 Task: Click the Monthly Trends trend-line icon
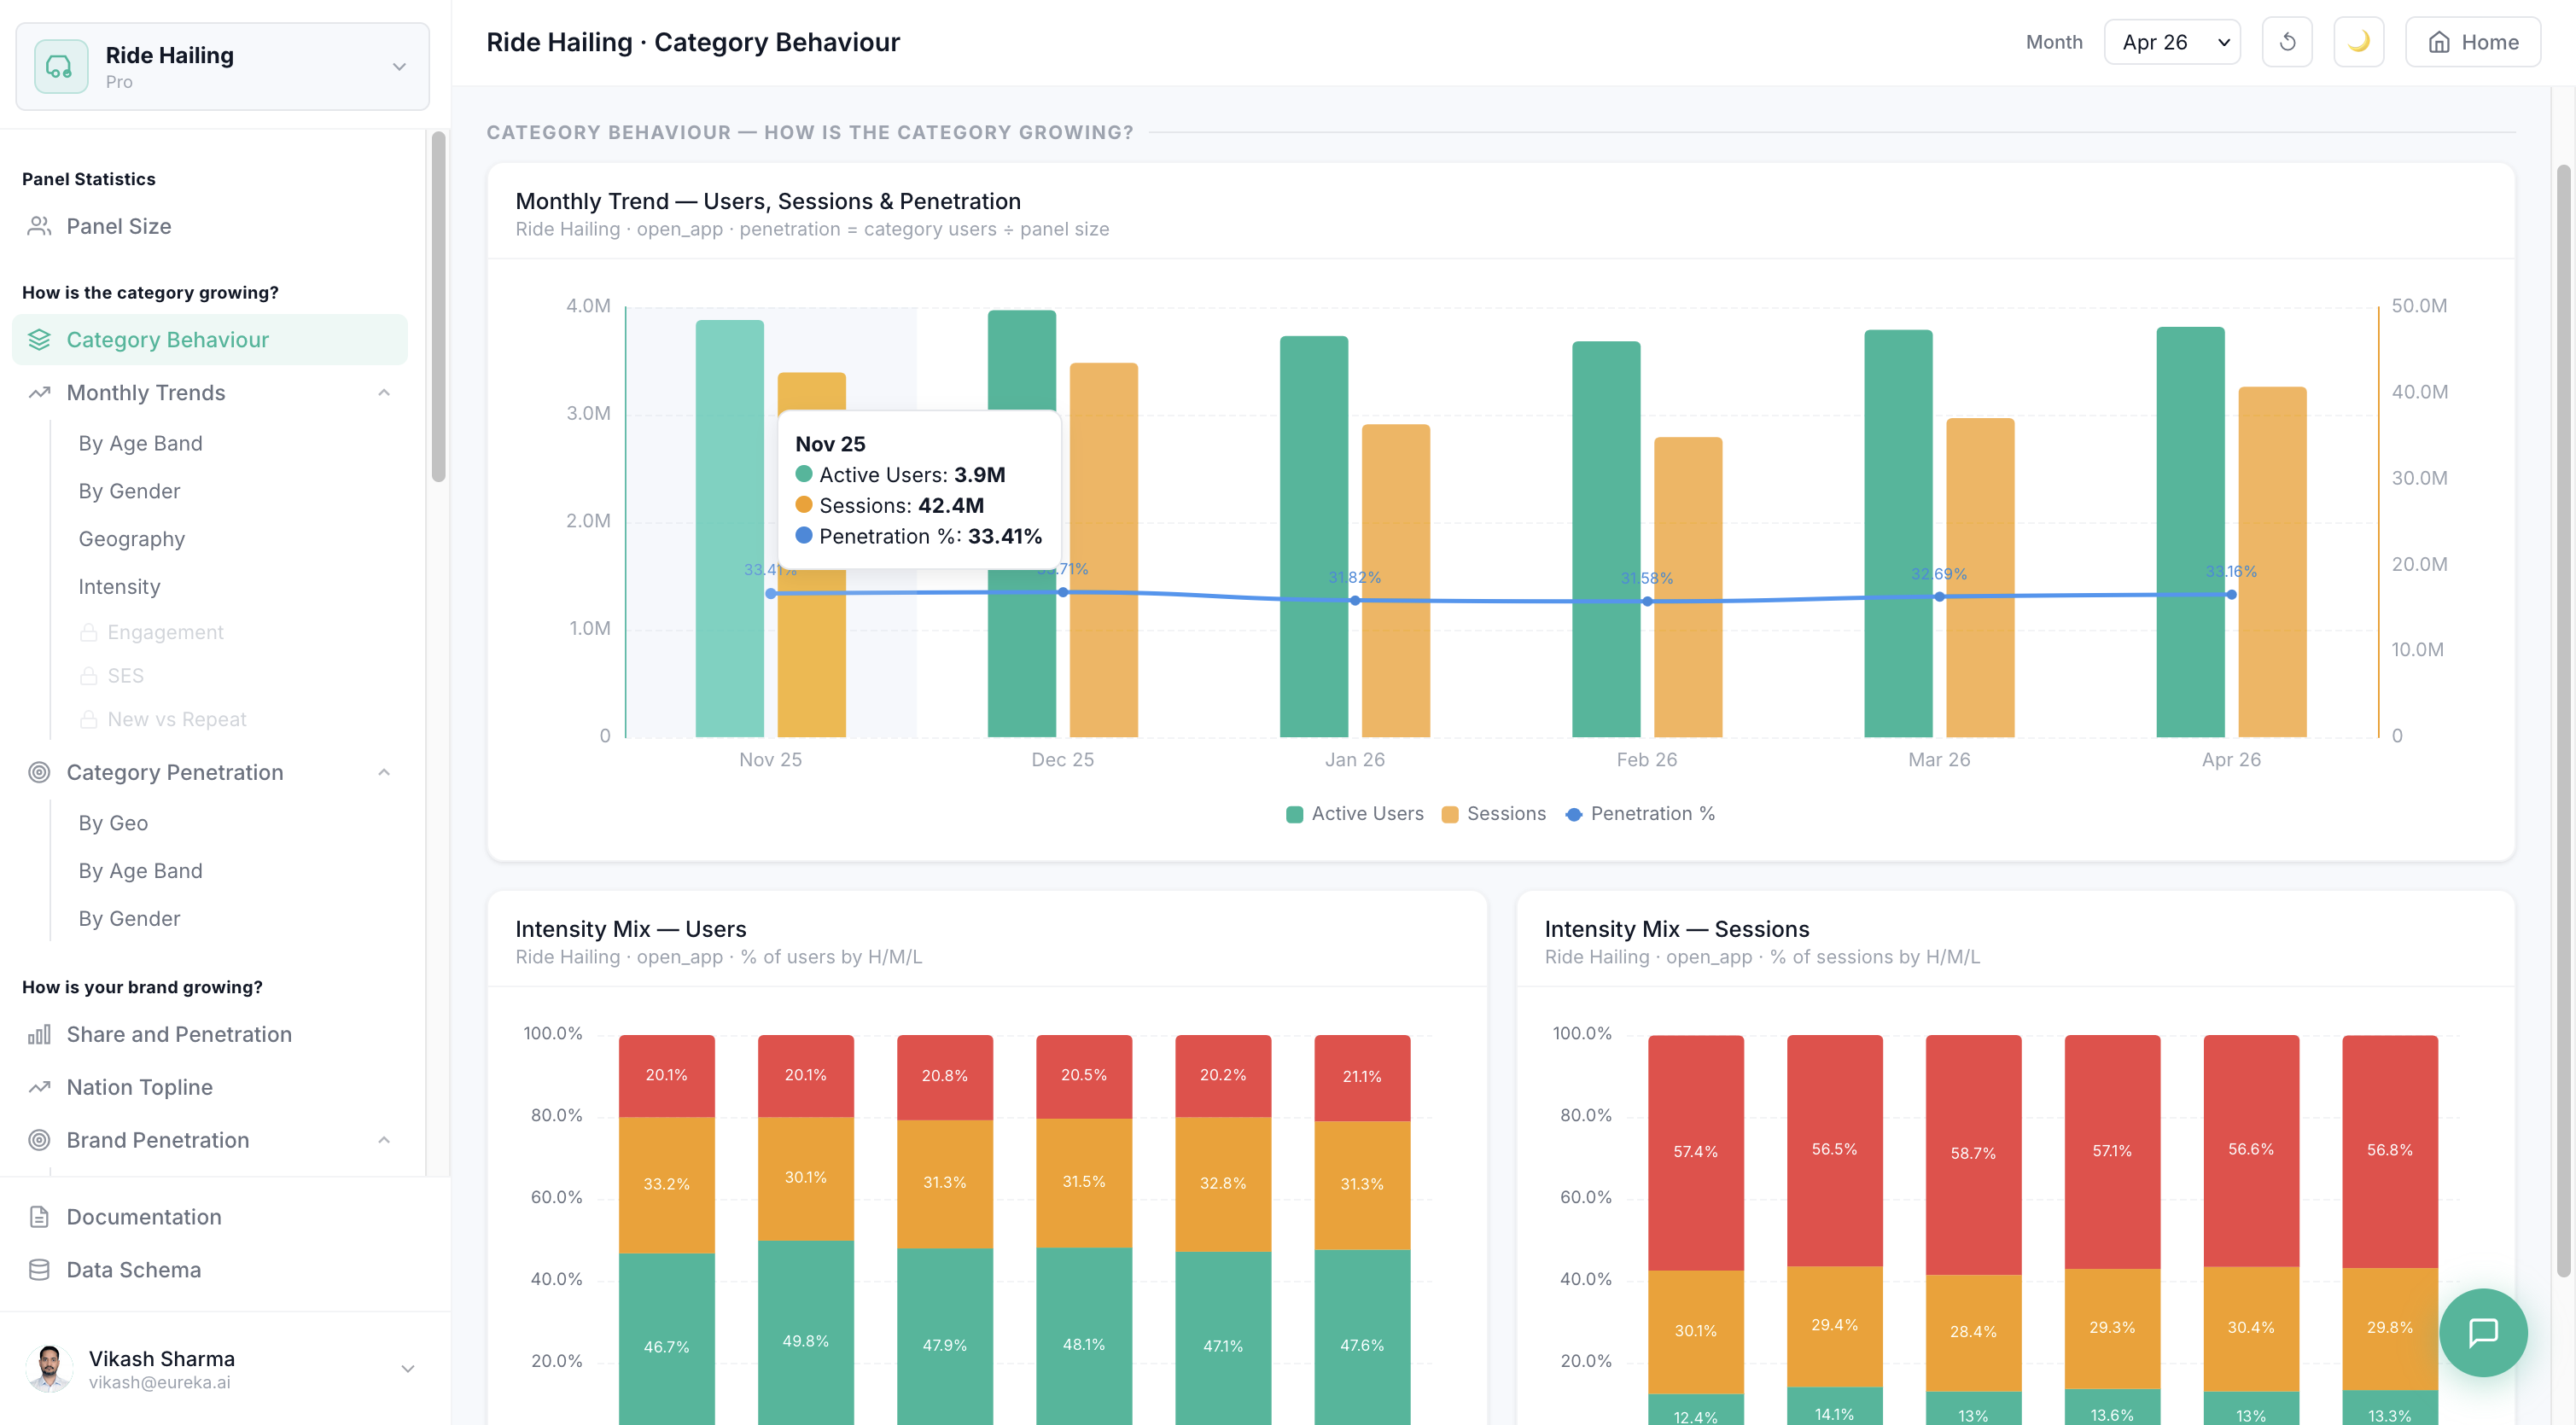click(x=39, y=393)
